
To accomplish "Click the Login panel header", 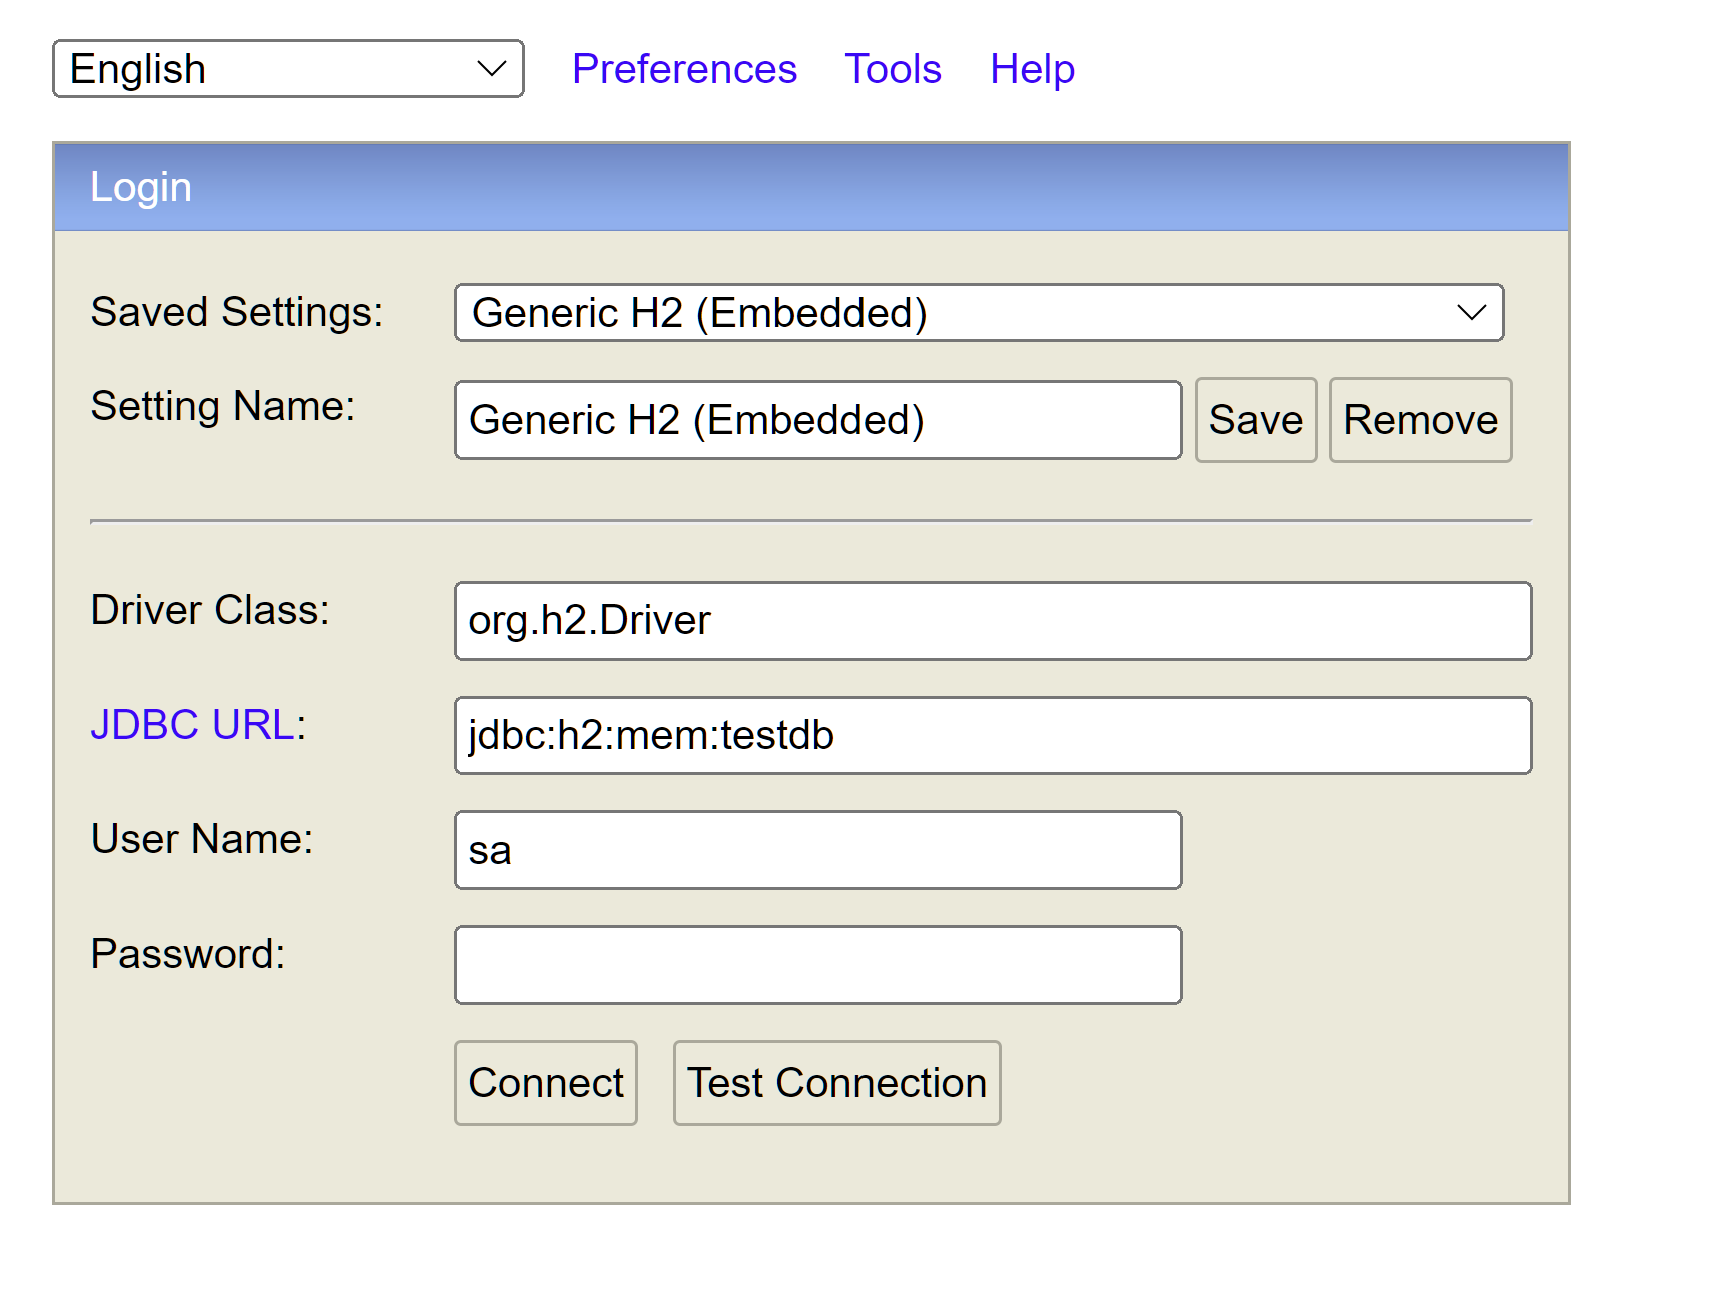I will 810,187.
